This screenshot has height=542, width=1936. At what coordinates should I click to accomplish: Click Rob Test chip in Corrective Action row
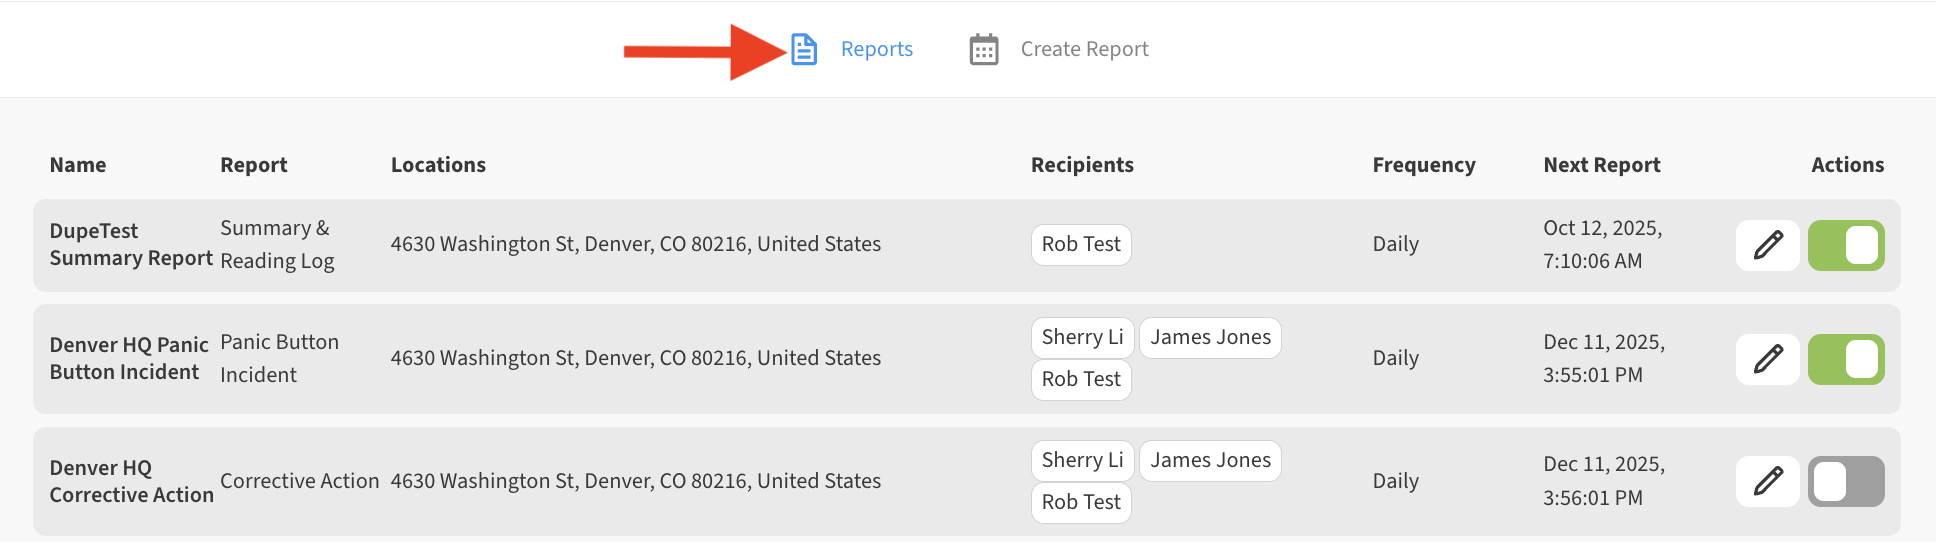coord(1080,502)
